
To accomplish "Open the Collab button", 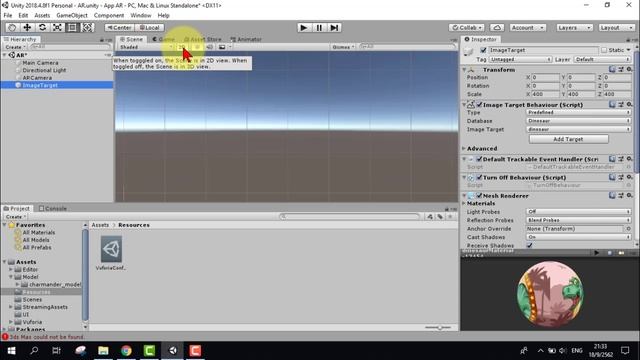I will pyautogui.click(x=467, y=27).
